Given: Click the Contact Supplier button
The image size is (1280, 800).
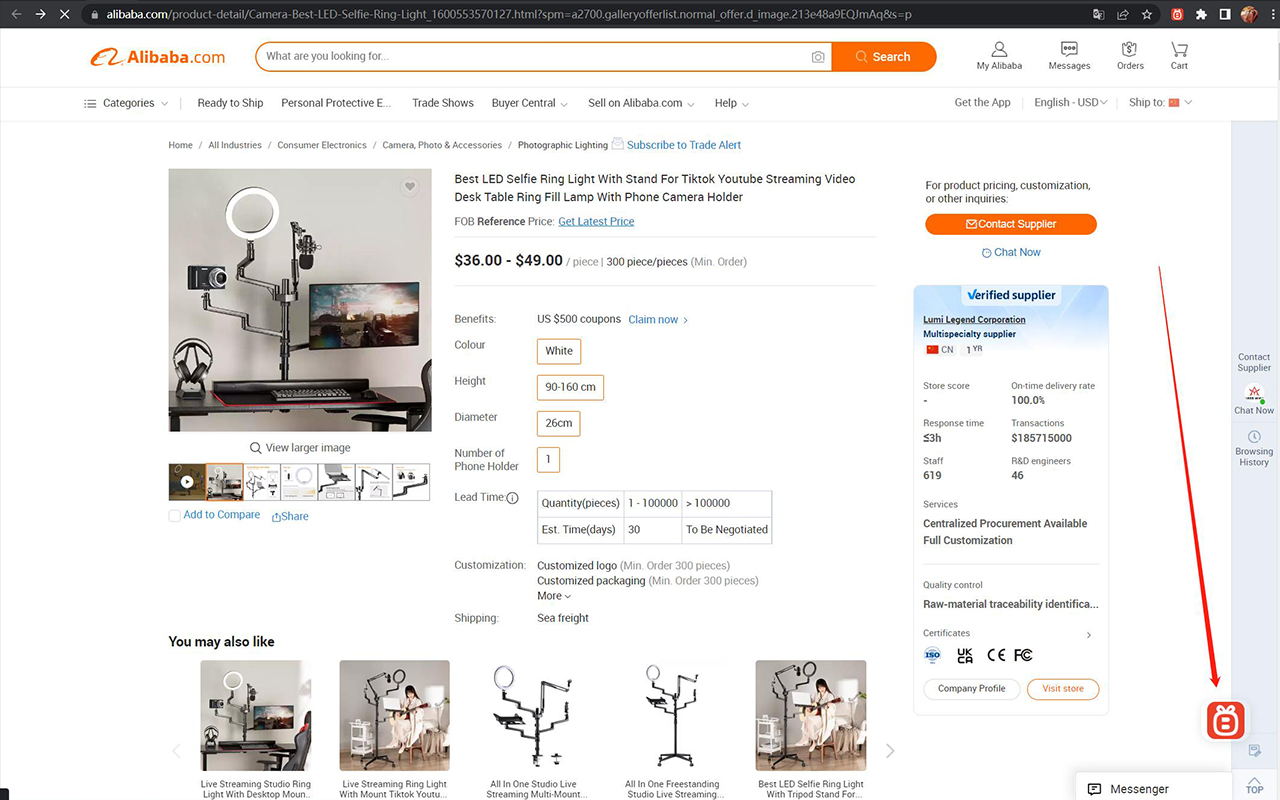Looking at the screenshot, I should pyautogui.click(x=1010, y=224).
